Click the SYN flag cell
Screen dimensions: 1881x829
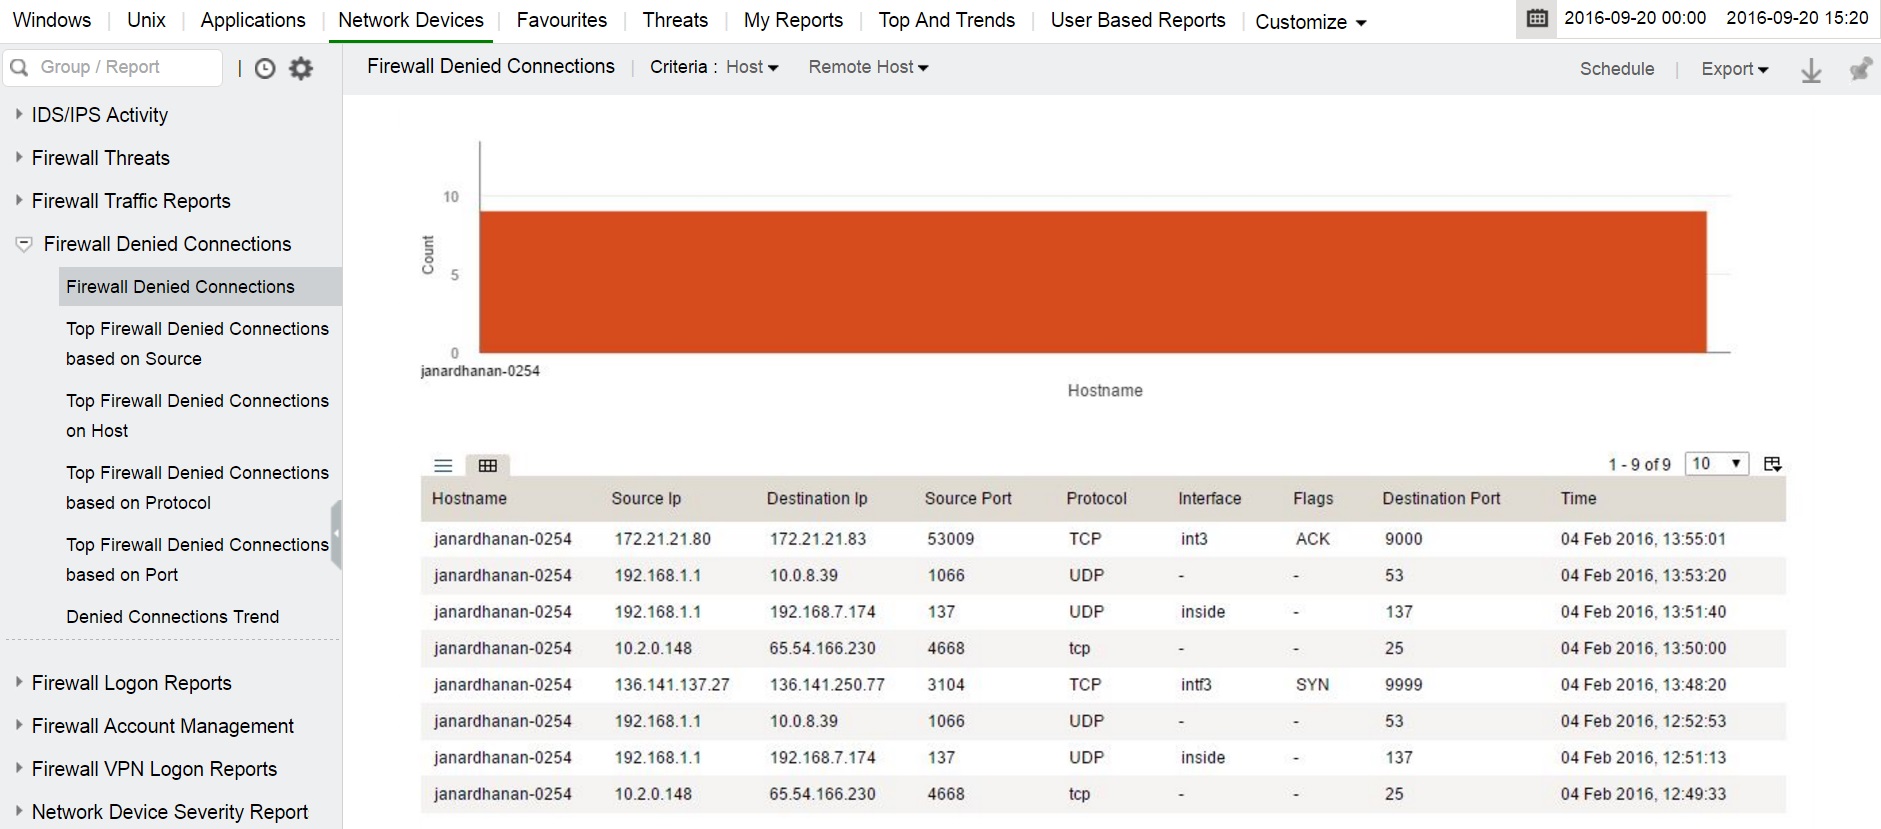1312,685
